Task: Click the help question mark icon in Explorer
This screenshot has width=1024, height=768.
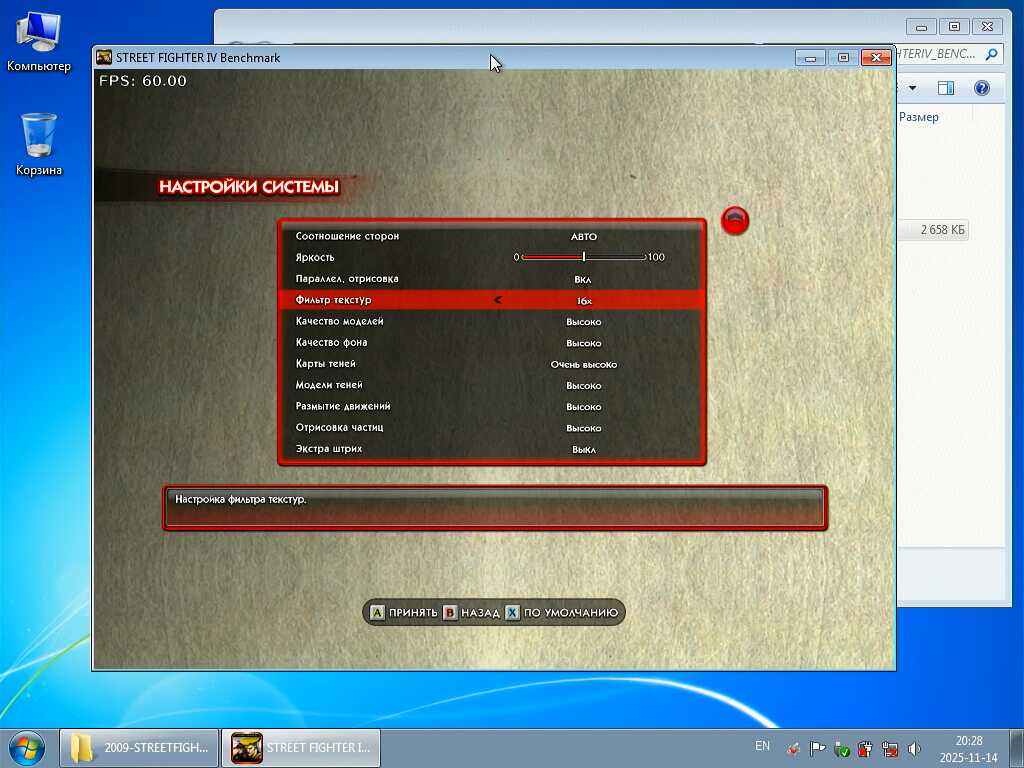Action: (982, 88)
